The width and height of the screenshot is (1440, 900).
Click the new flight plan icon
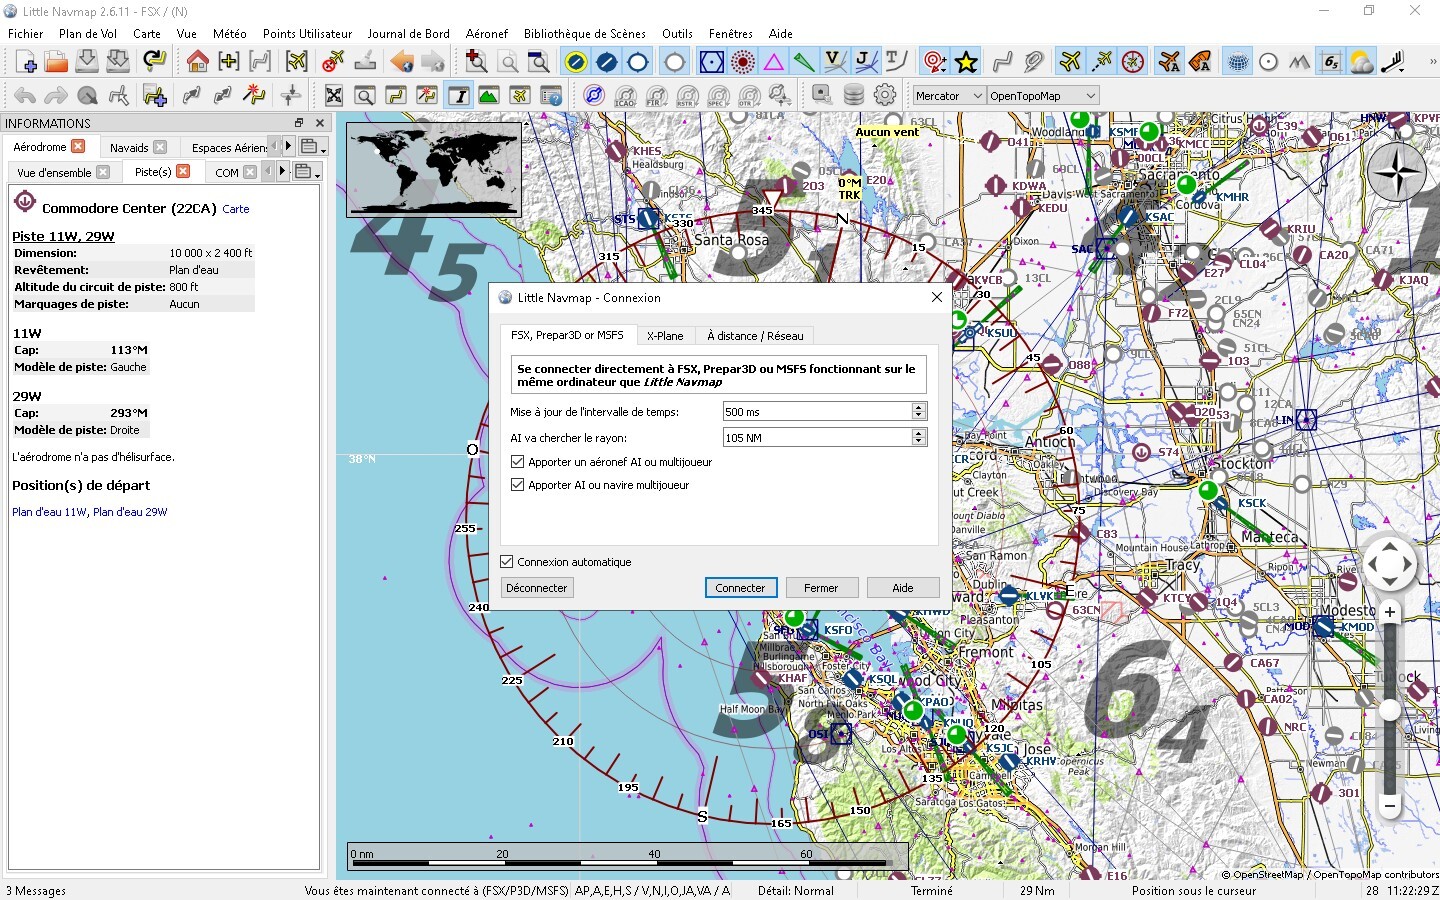[x=26, y=62]
